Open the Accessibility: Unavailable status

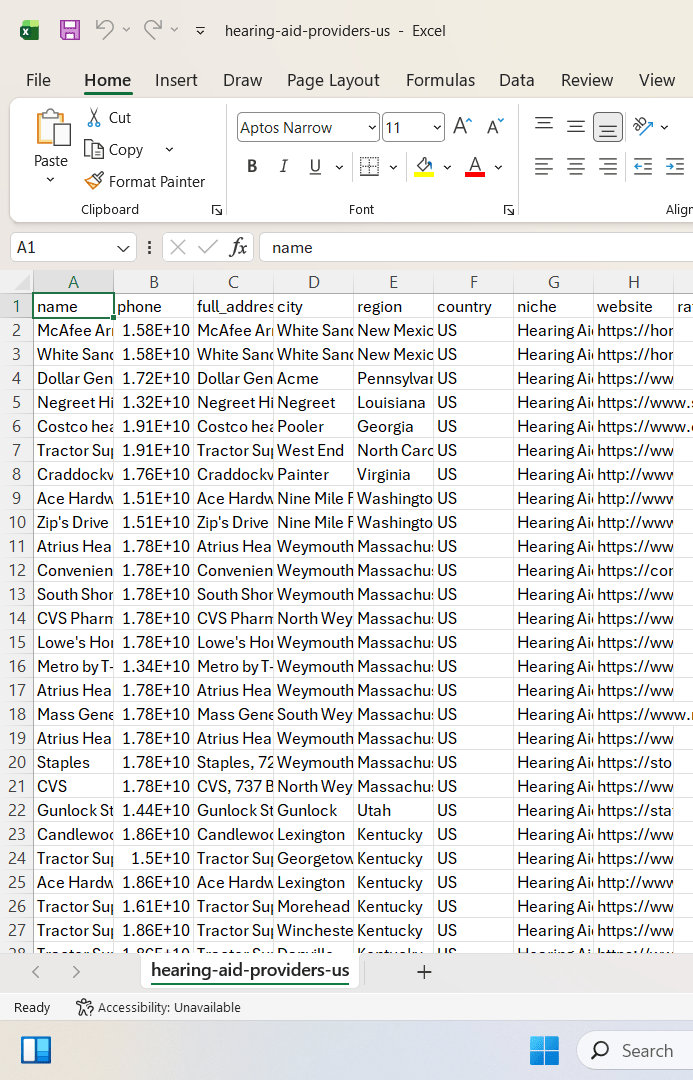pyautogui.click(x=158, y=1008)
